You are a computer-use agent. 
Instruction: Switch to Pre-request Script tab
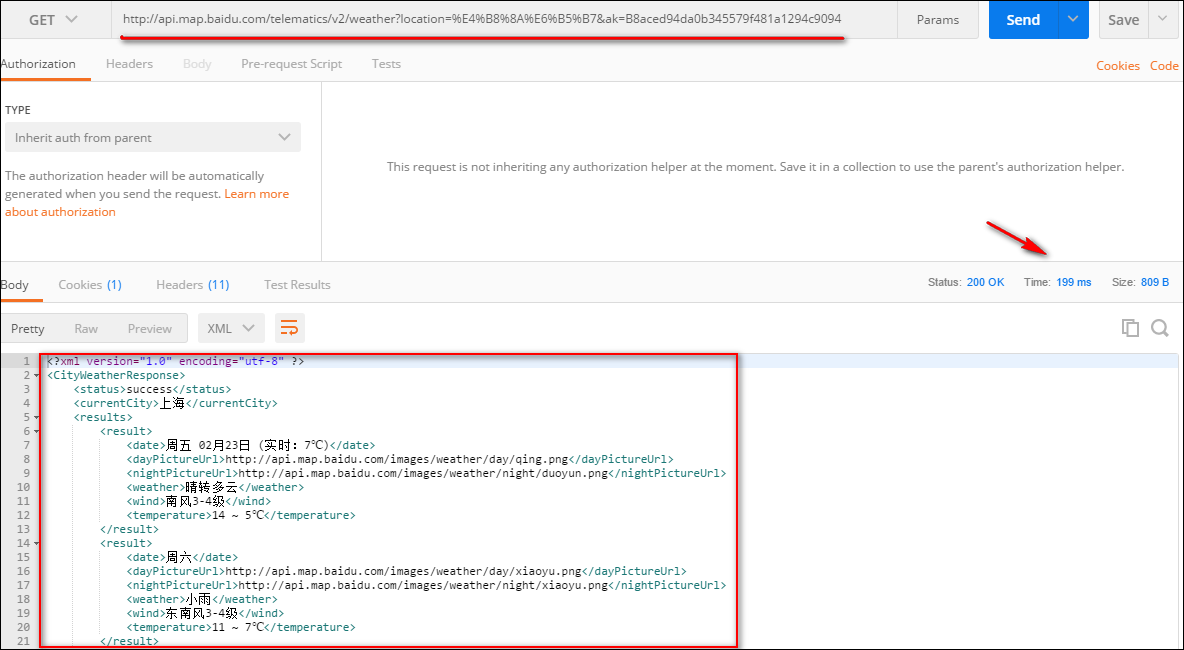point(291,64)
